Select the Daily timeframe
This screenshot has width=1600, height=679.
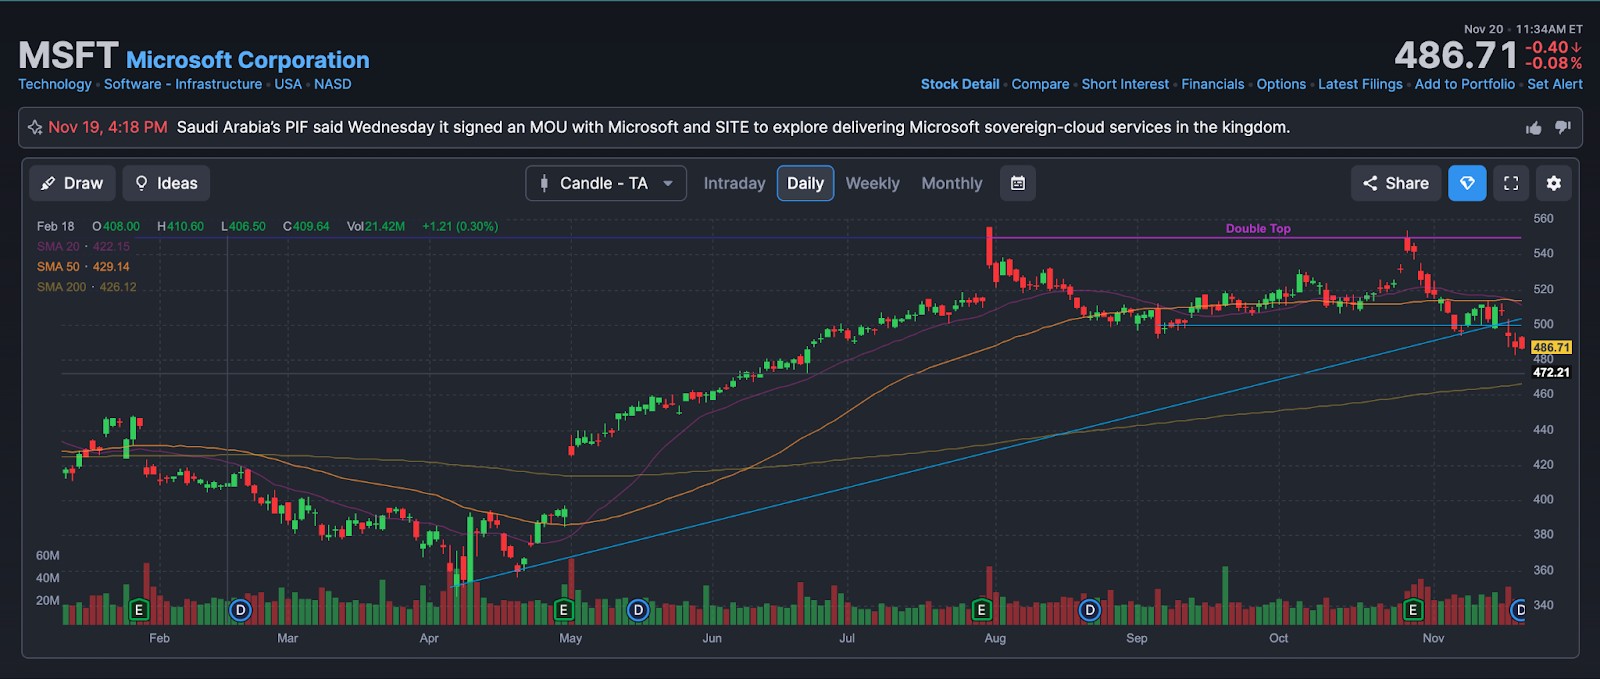point(805,183)
